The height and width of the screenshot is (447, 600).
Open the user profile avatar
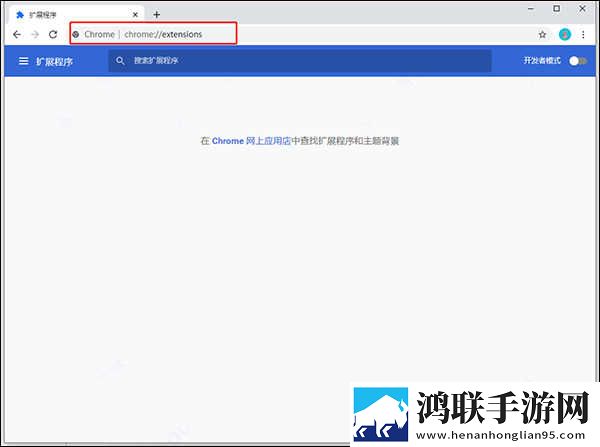(565, 34)
